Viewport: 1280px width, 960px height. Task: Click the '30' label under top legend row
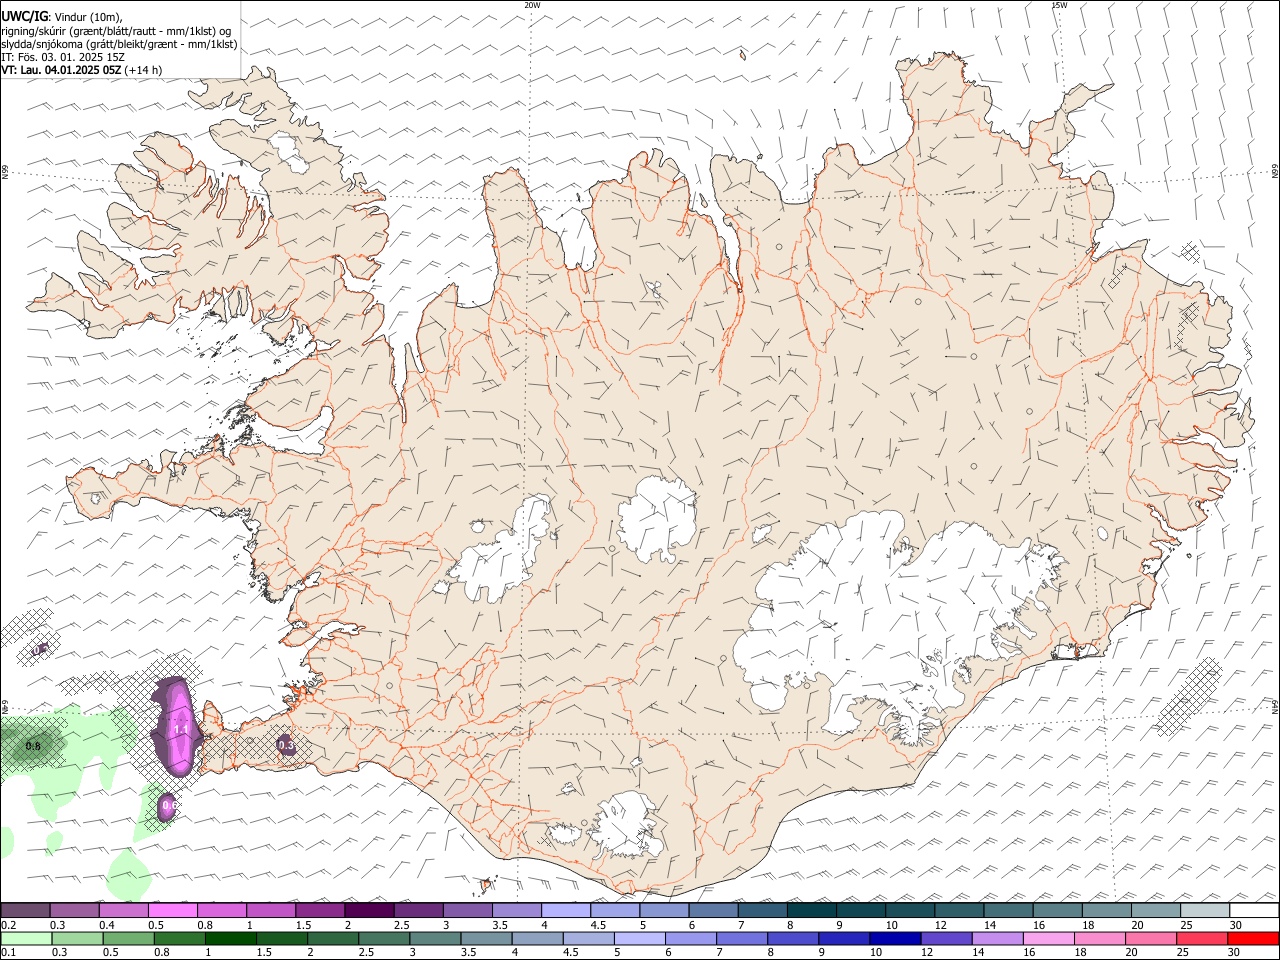pos(1236,925)
